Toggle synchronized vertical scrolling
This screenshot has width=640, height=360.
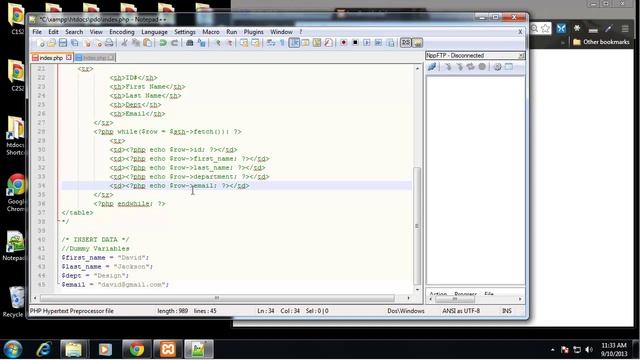[244, 43]
